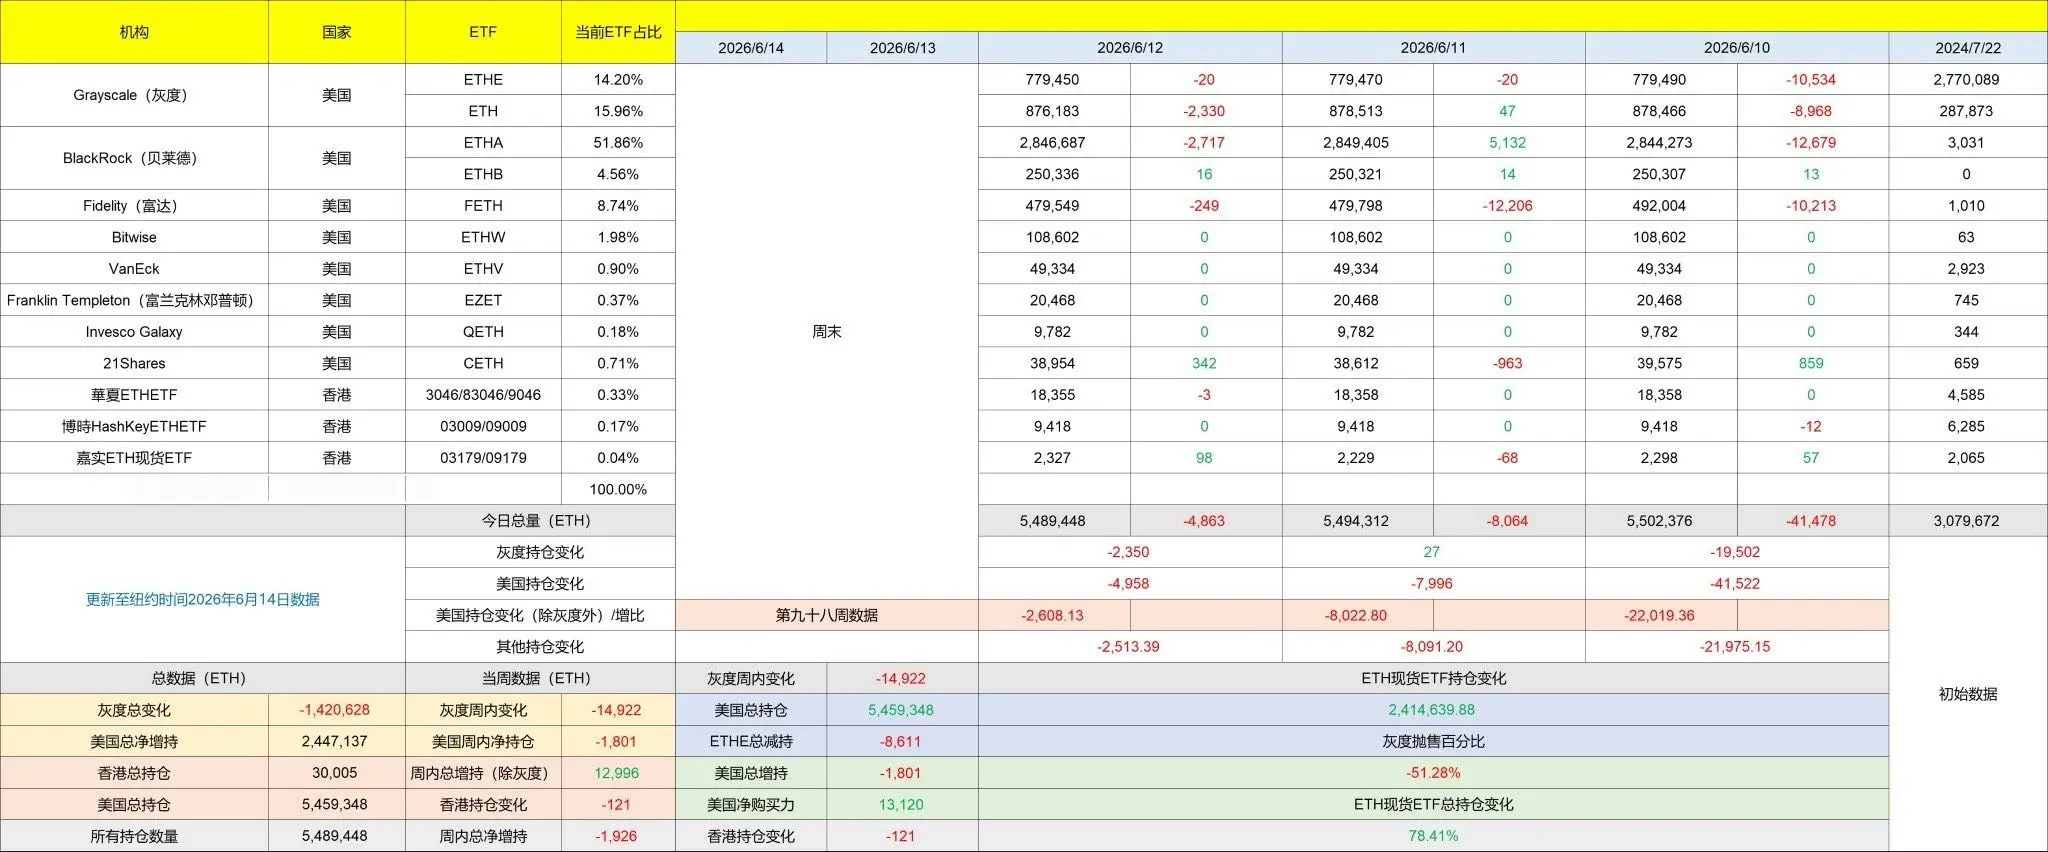Image resolution: width=2048 pixels, height=852 pixels.
Task: Click the Fidelity（富达）cell
Action: (134, 206)
